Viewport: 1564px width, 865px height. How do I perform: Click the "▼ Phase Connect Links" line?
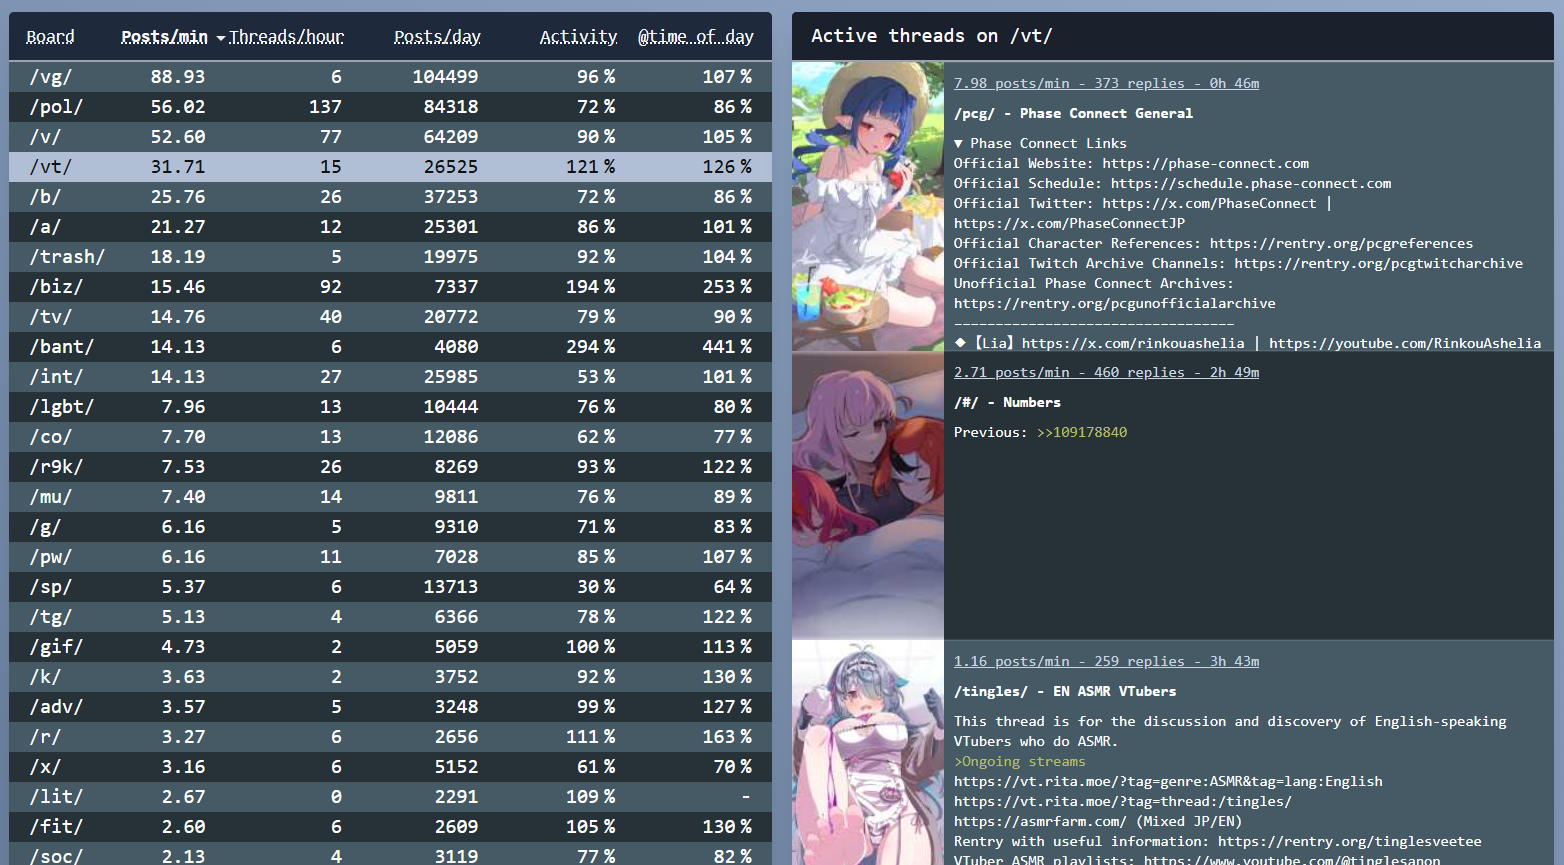click(x=1040, y=143)
